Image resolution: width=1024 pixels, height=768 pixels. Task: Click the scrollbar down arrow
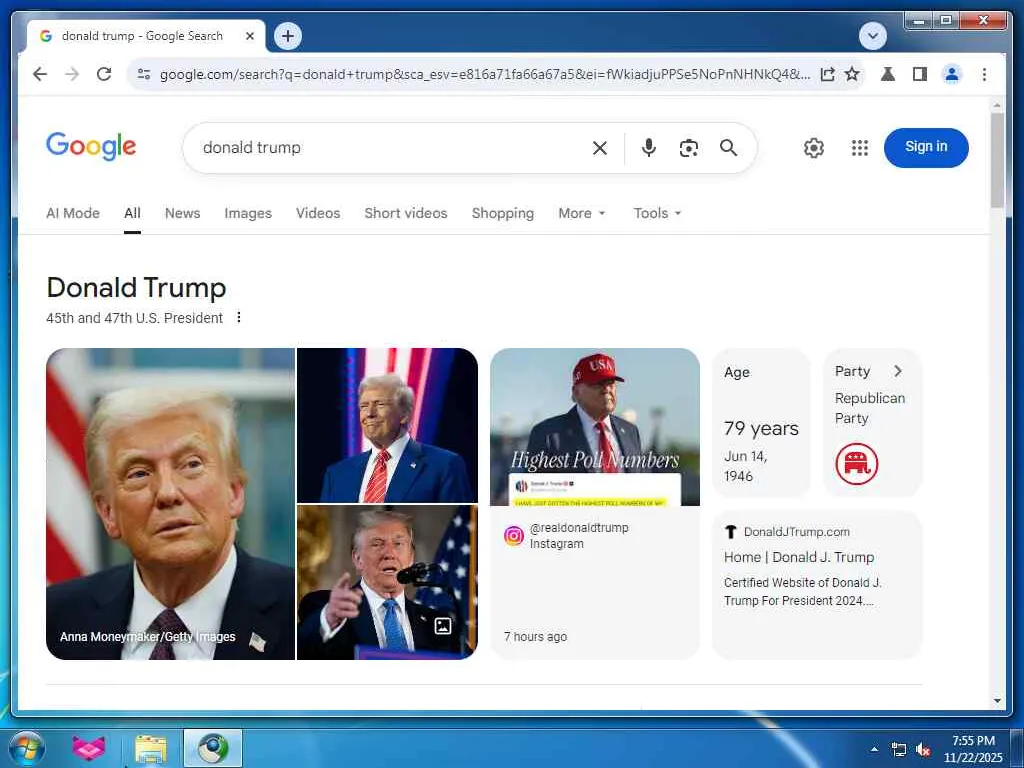coord(997,701)
